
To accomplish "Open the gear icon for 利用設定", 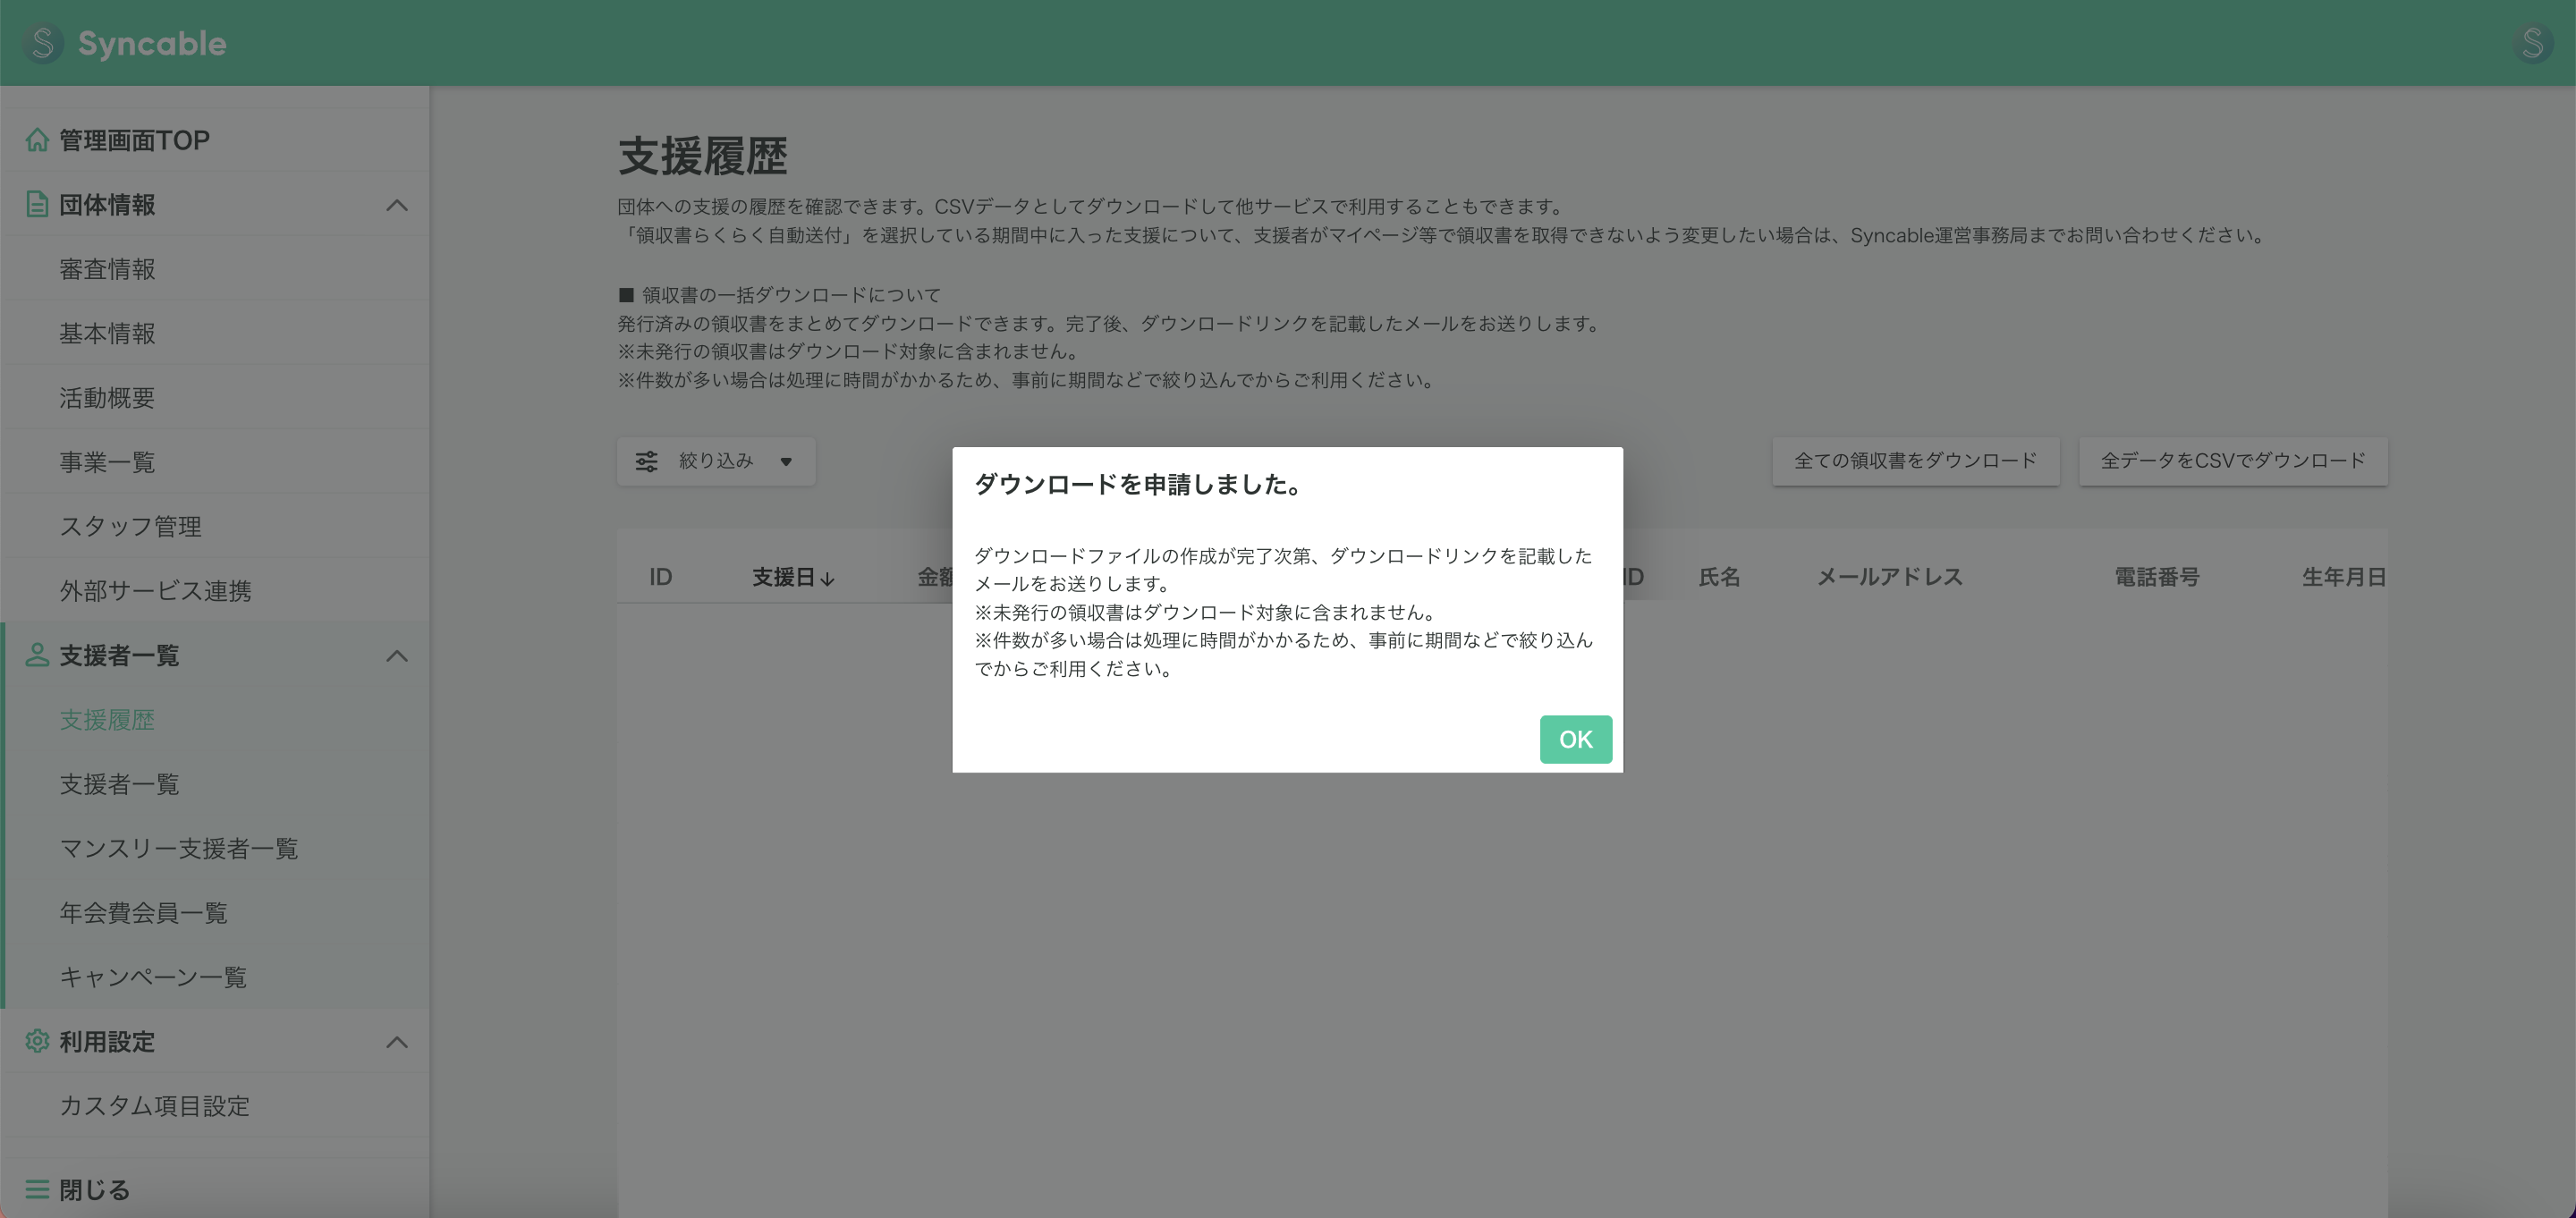I will 37,1041.
